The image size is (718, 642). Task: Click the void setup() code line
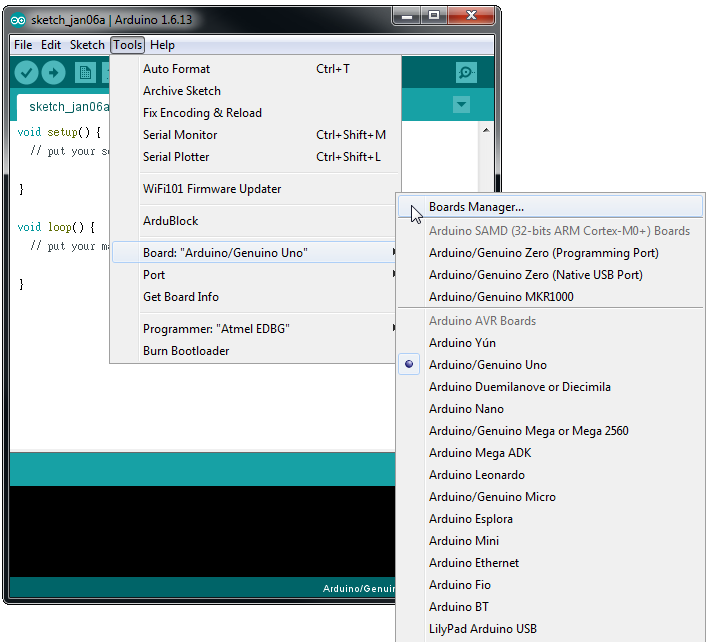point(59,132)
